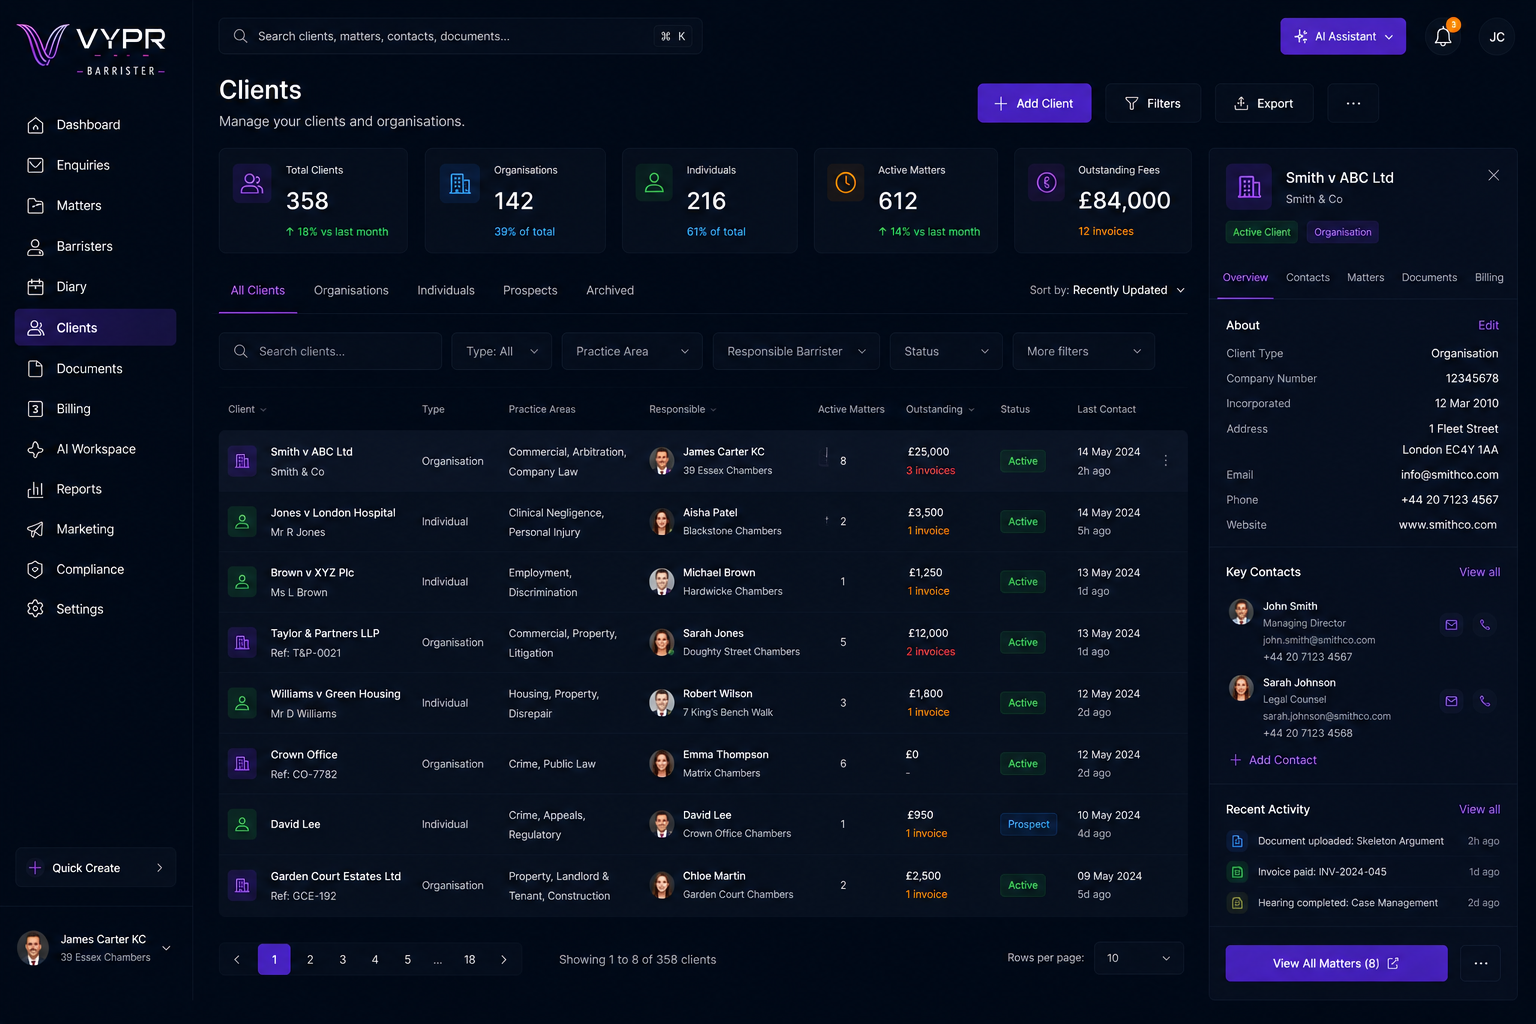Email John Smith via envelope icon
1536x1024 pixels.
coord(1451,625)
